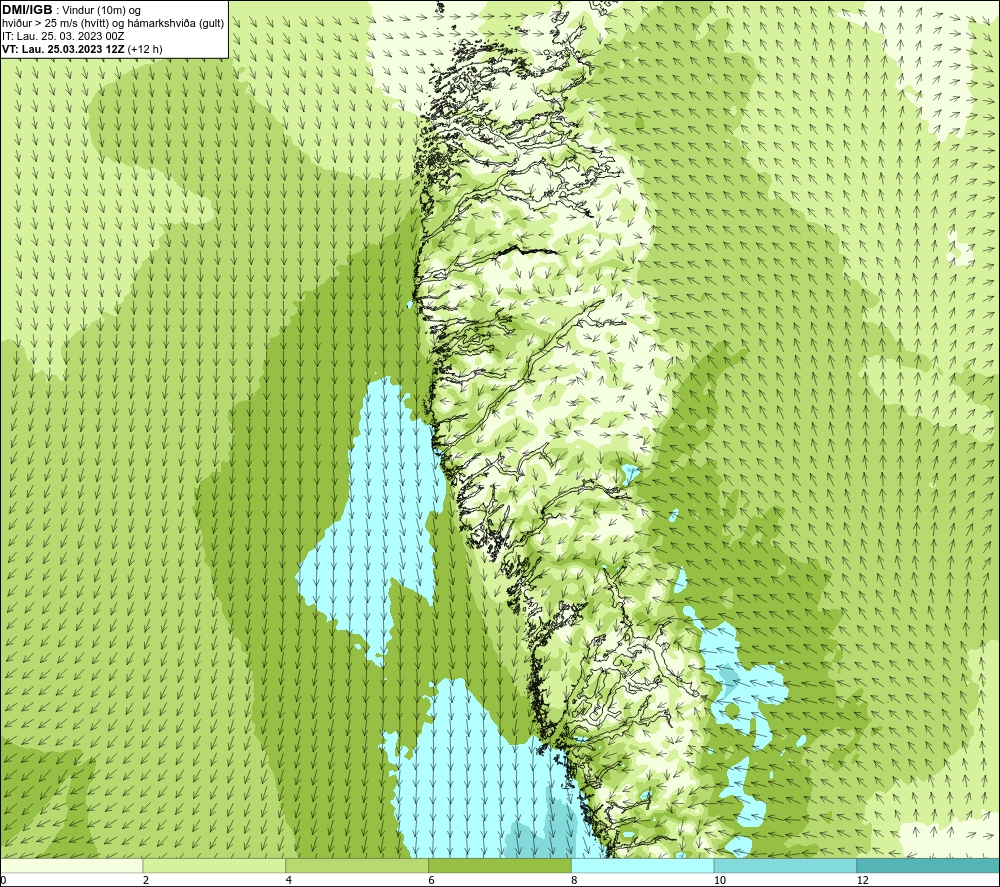Click the '4' label on the colour scale
This screenshot has height=887, width=1000.
pos(289,881)
